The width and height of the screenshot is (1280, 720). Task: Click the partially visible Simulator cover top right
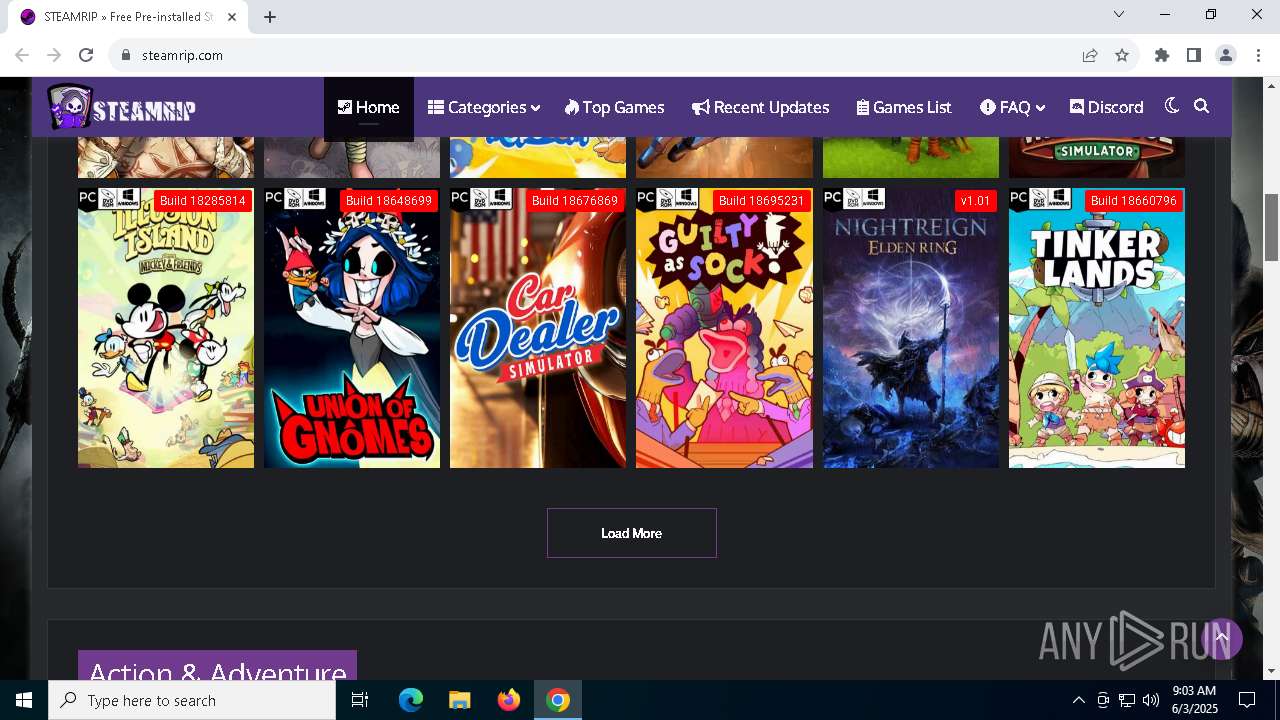pyautogui.click(x=1097, y=157)
